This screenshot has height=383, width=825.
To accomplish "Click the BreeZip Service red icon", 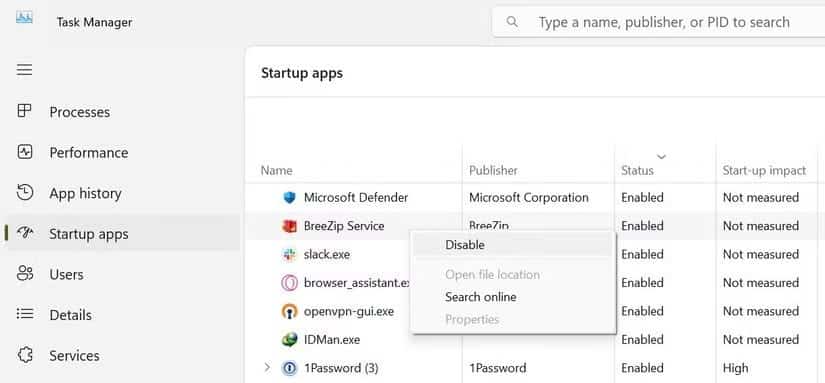I will pyautogui.click(x=289, y=226).
